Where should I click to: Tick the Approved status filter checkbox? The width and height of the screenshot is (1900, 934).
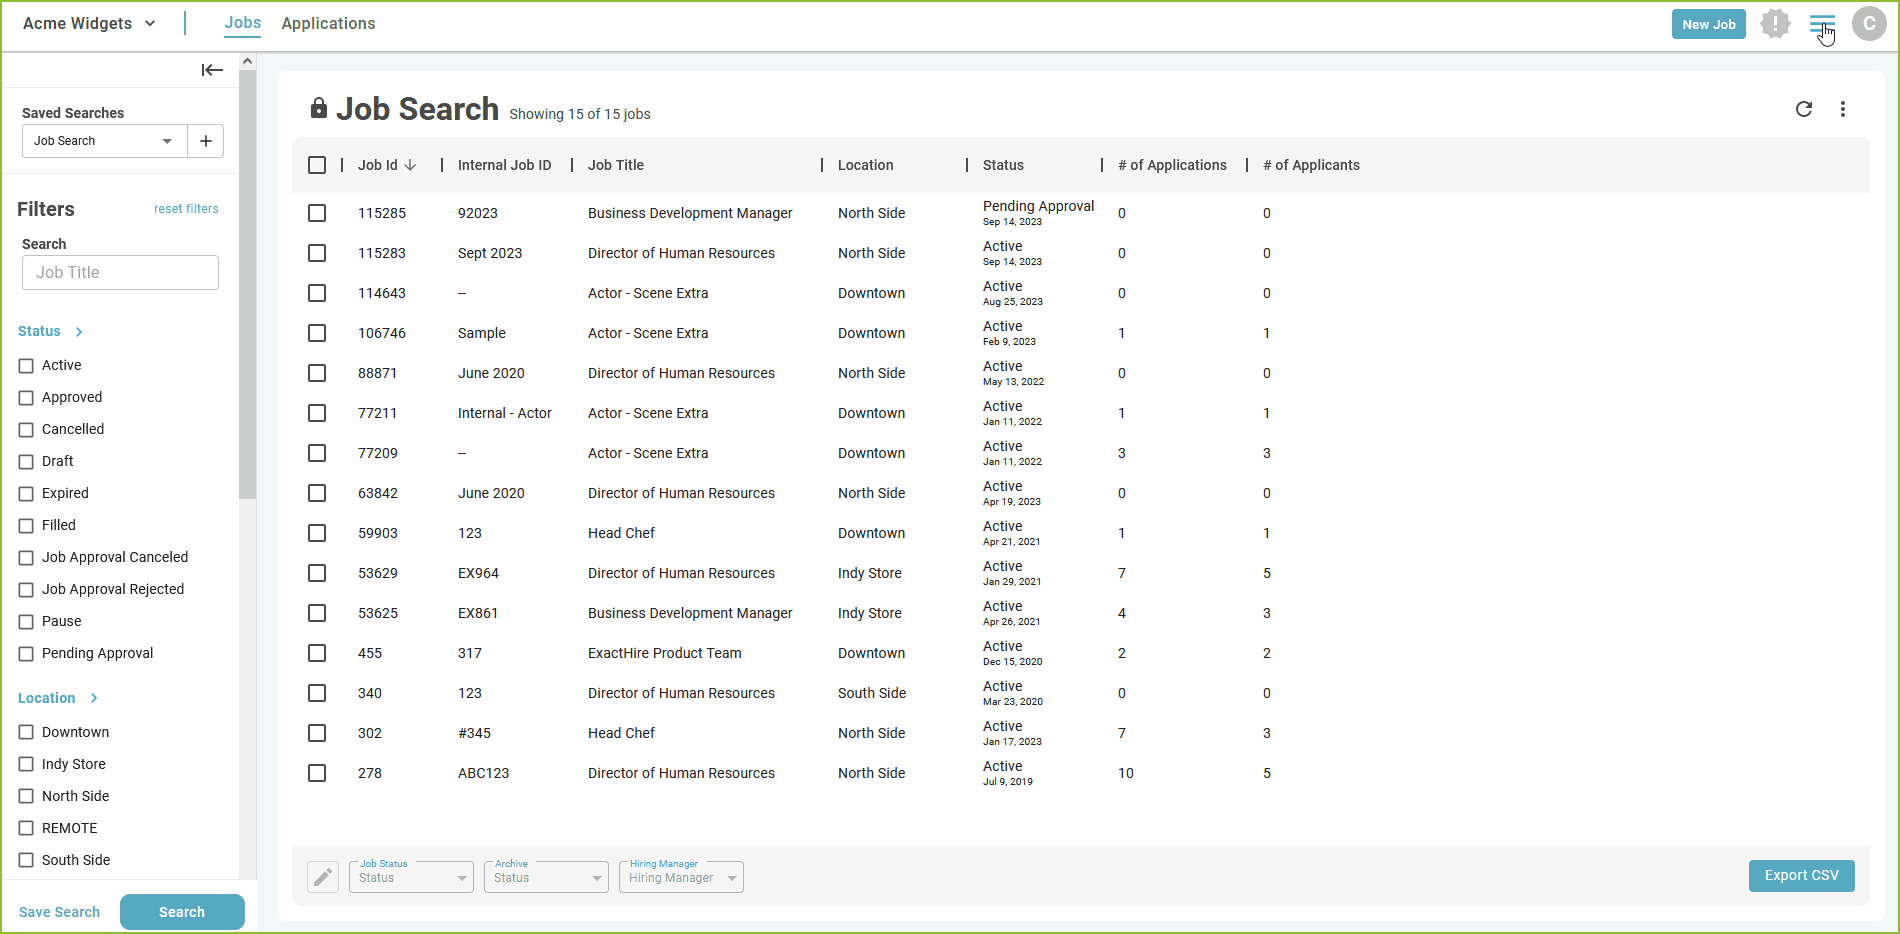point(26,398)
